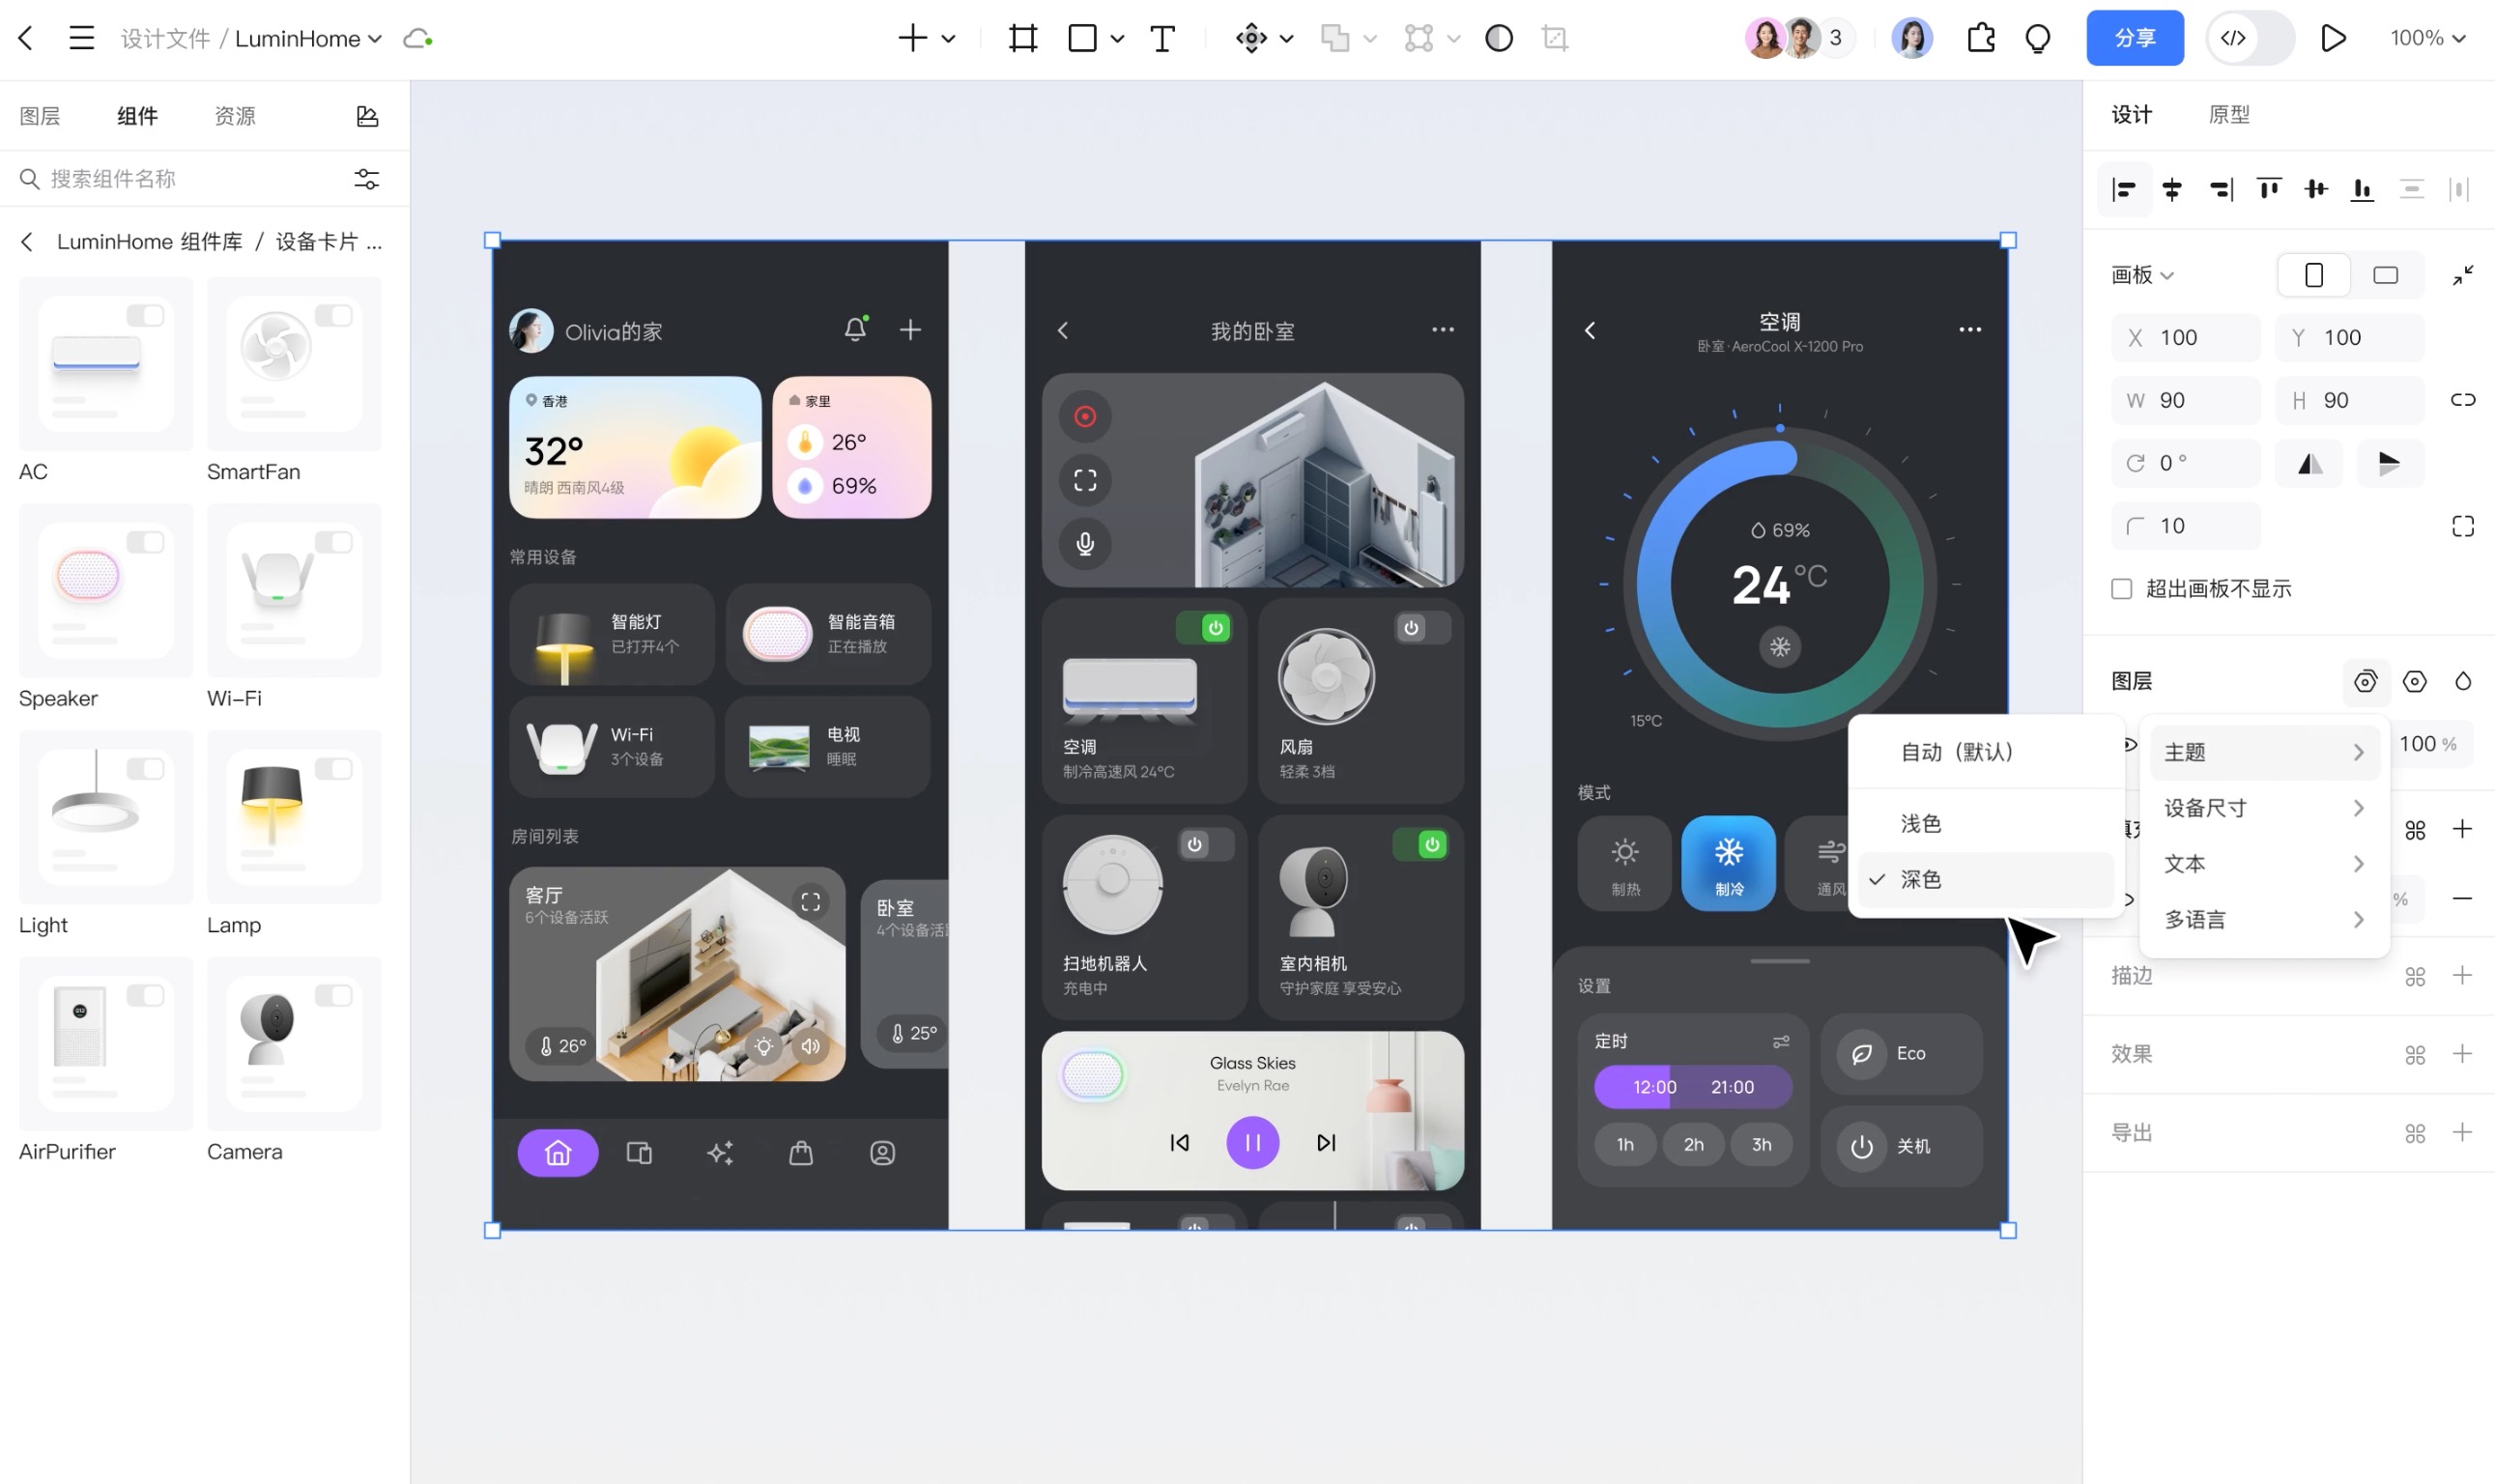
Task: Choose 自动（默认） theme option
Action: point(1986,752)
